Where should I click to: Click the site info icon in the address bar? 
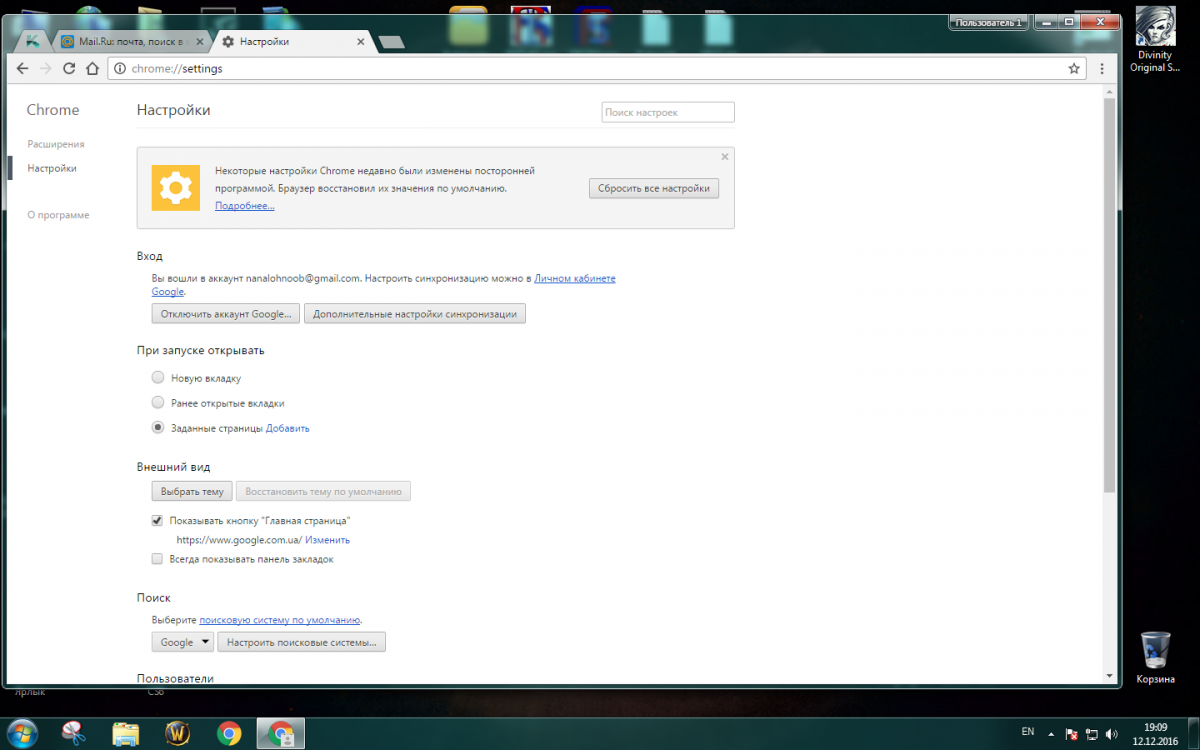tap(119, 69)
